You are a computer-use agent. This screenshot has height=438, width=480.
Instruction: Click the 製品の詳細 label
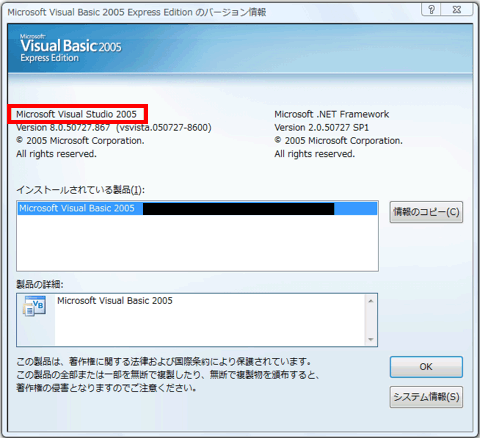click(40, 284)
